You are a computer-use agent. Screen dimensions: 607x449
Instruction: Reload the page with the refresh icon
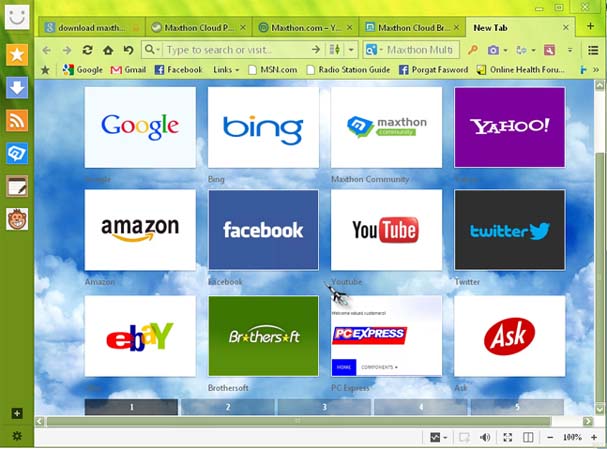click(87, 50)
